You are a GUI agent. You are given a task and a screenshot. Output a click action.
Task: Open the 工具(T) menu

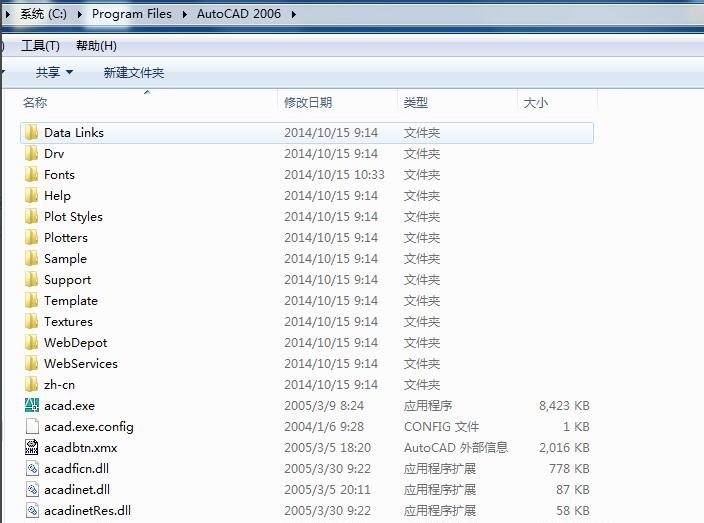pyautogui.click(x=40, y=46)
